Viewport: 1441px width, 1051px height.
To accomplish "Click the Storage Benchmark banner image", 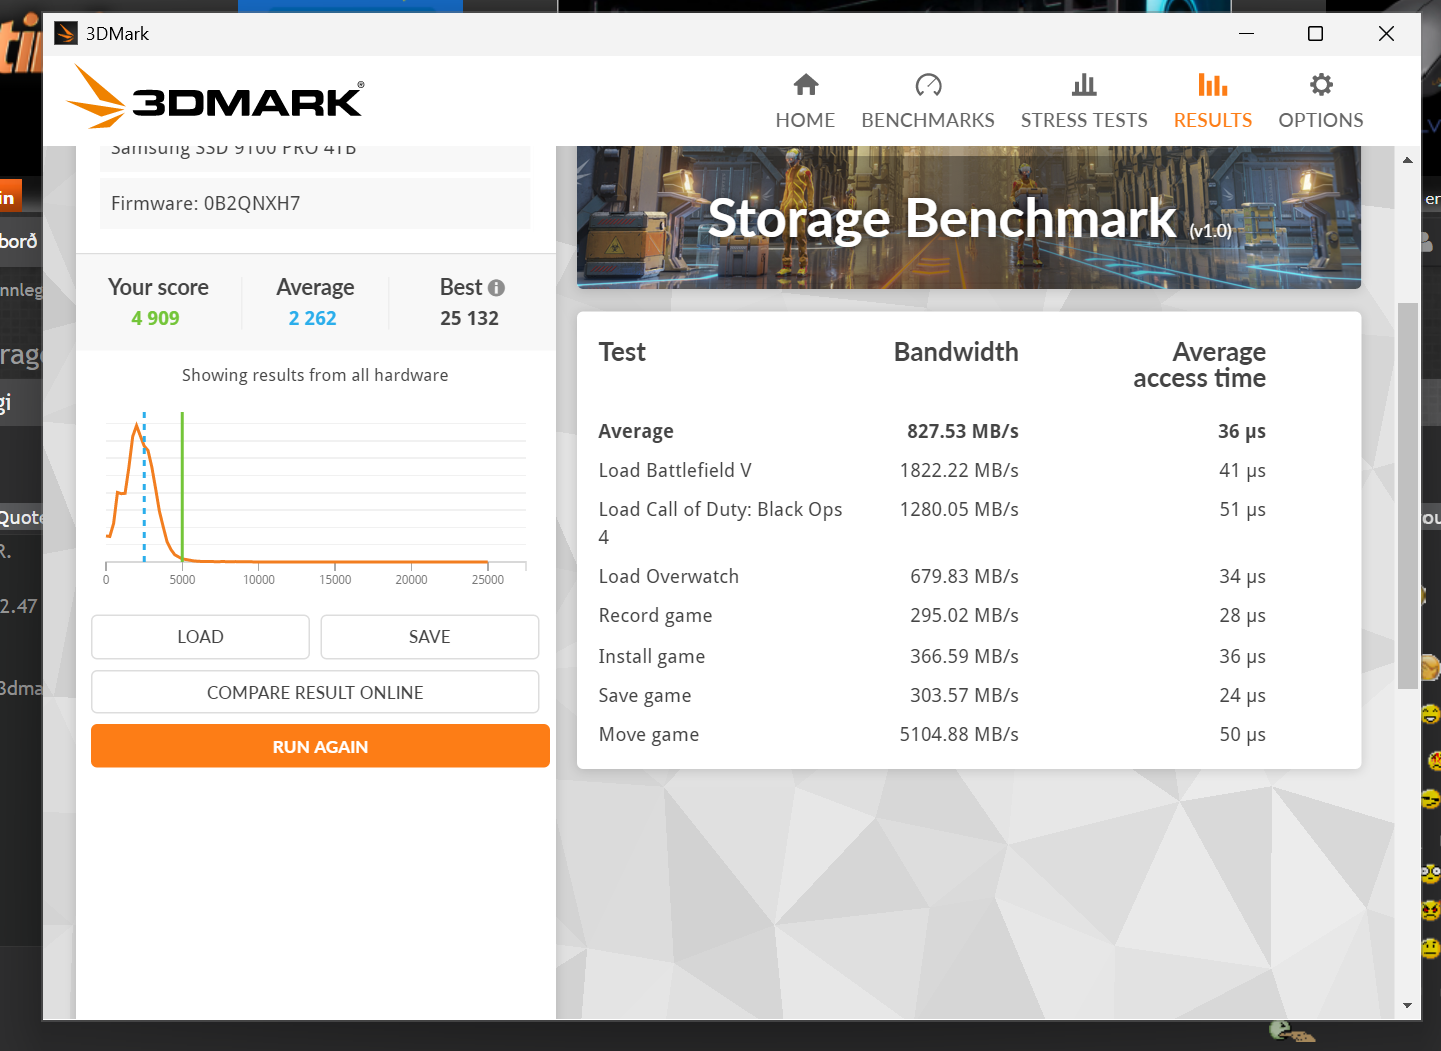I will [x=968, y=218].
